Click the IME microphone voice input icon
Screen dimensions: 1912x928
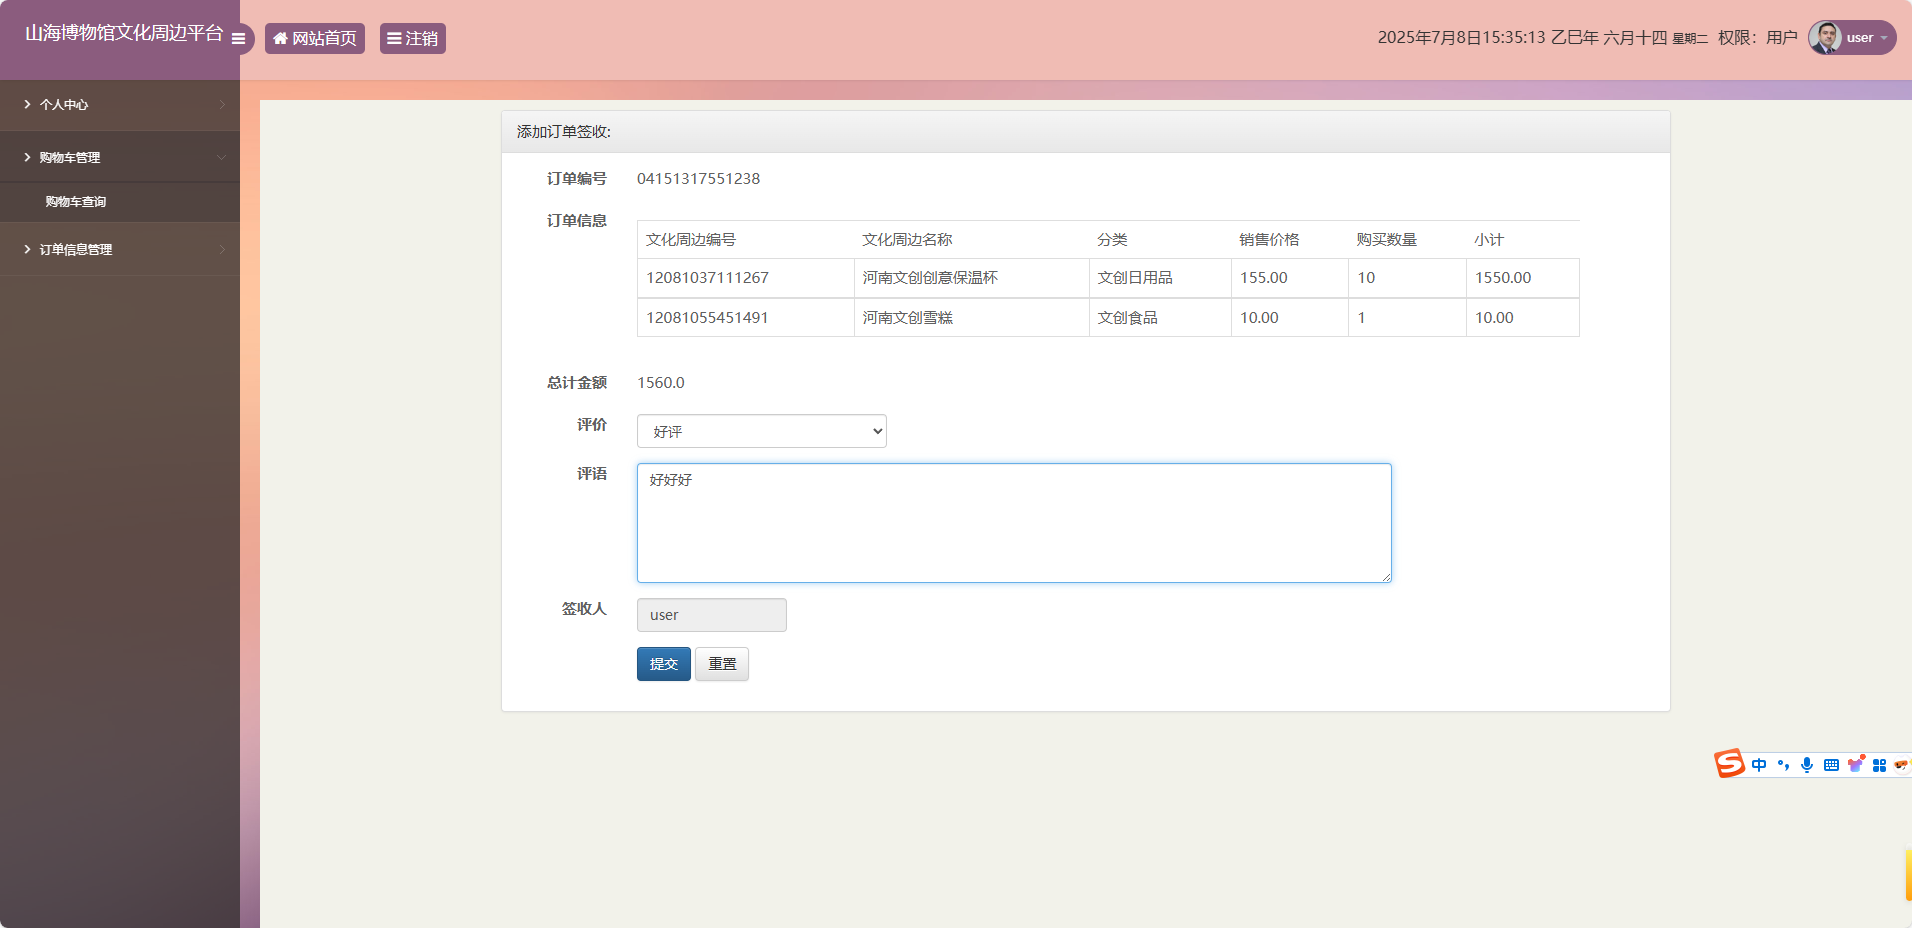coord(1807,765)
